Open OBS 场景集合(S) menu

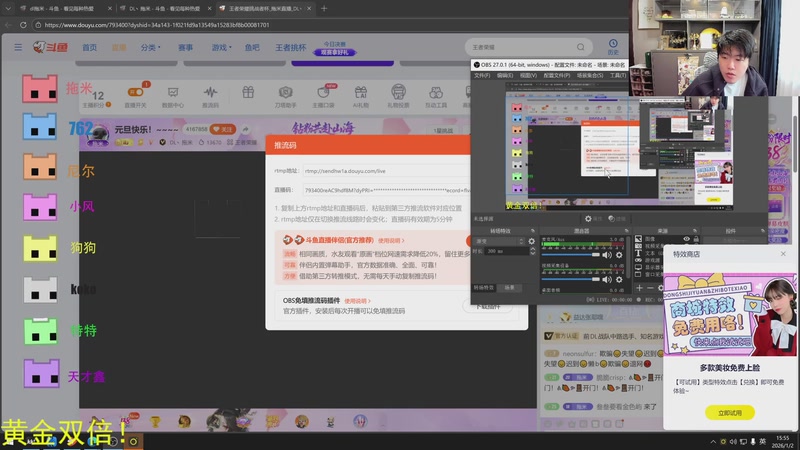(590, 76)
